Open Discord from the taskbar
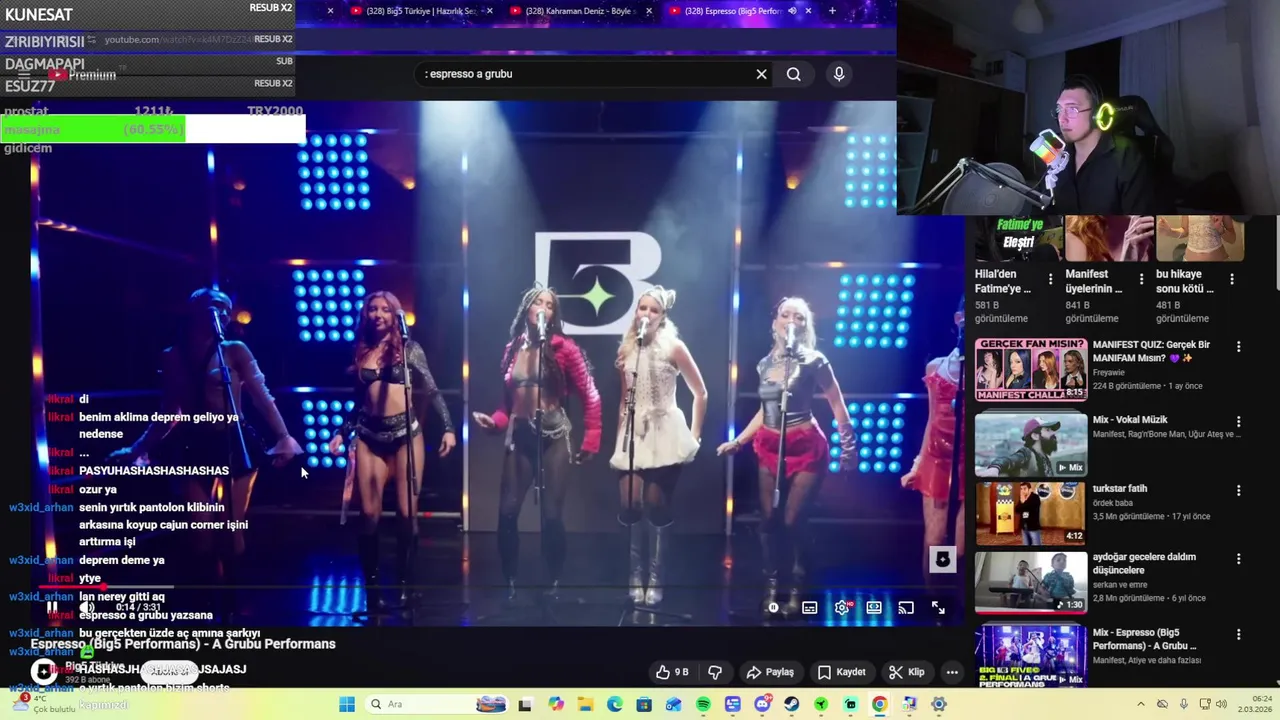 pyautogui.click(x=762, y=704)
